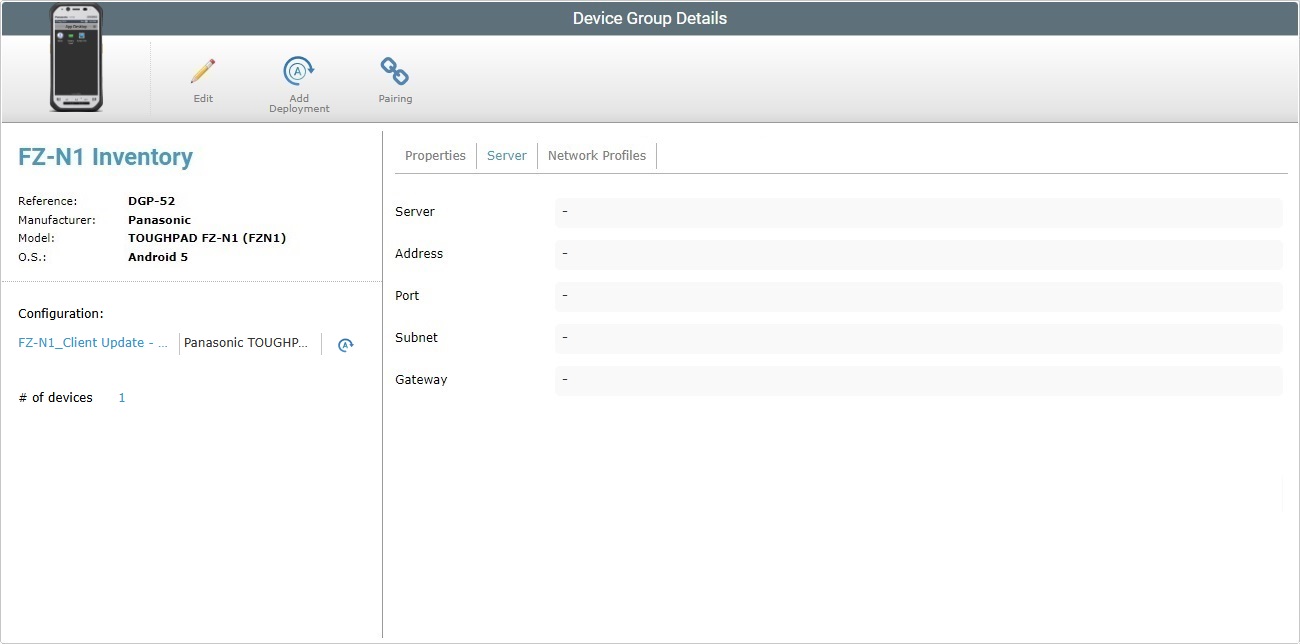Expand the truncated Panasonic TOUGHP... label
Viewport: 1300px width, 644px height.
(x=246, y=343)
